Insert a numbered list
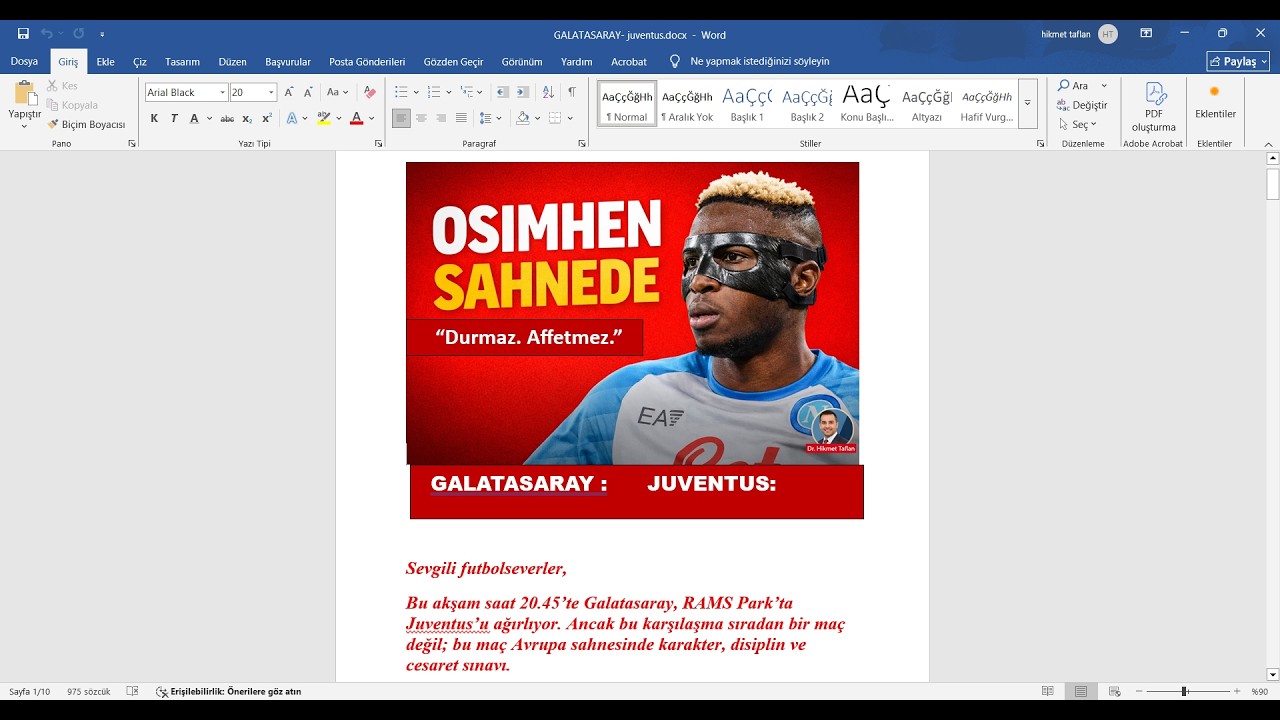The image size is (1280, 720). pos(434,92)
